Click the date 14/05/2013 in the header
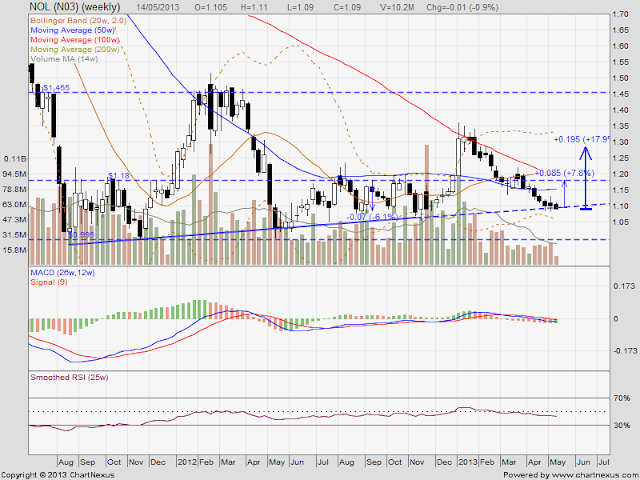 tap(157, 7)
